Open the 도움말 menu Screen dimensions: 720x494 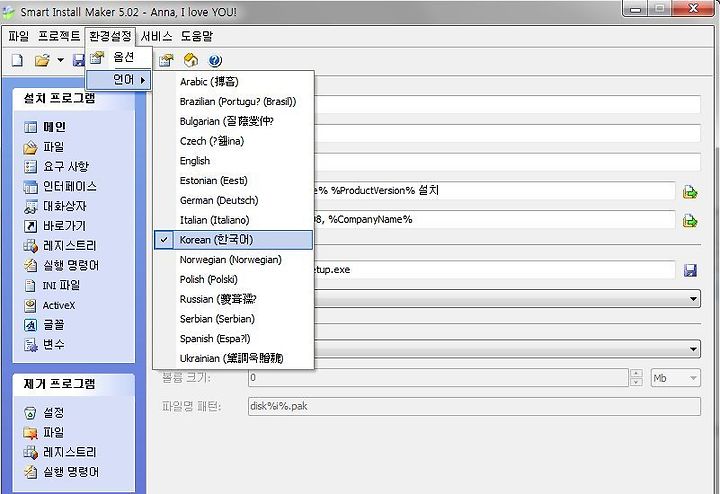pos(197,36)
